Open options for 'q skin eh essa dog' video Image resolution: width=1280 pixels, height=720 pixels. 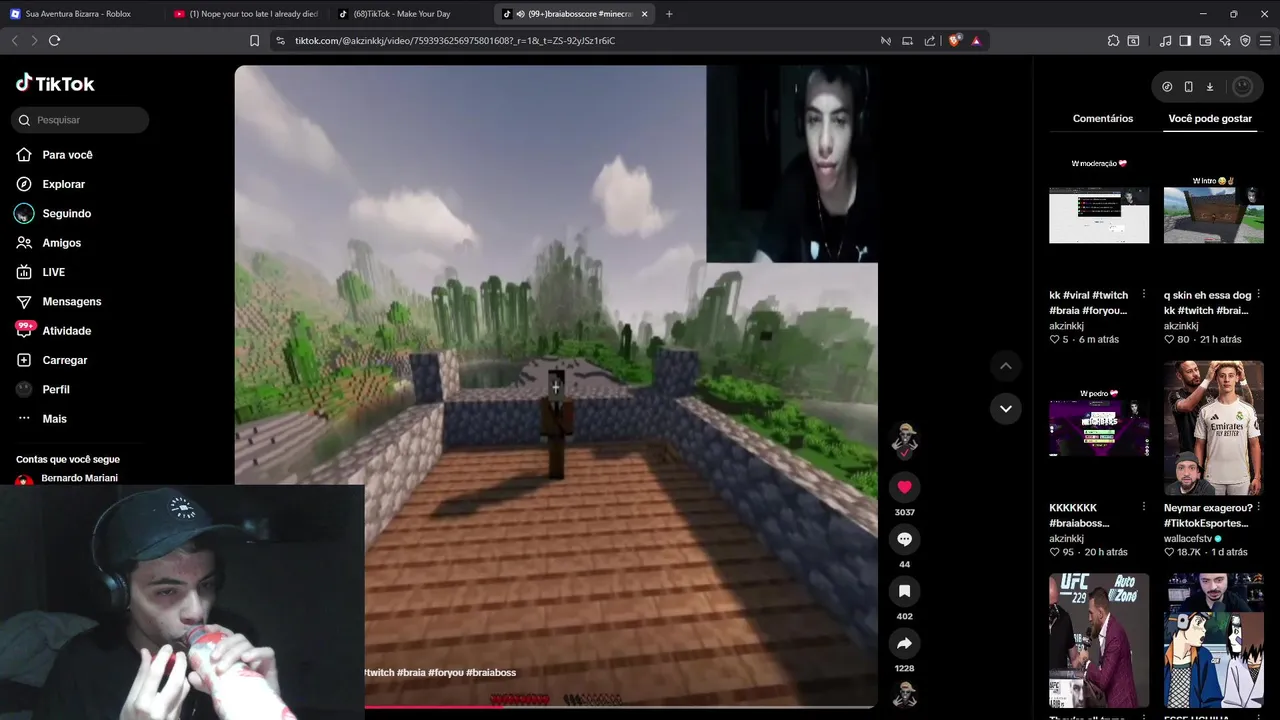click(x=1258, y=295)
